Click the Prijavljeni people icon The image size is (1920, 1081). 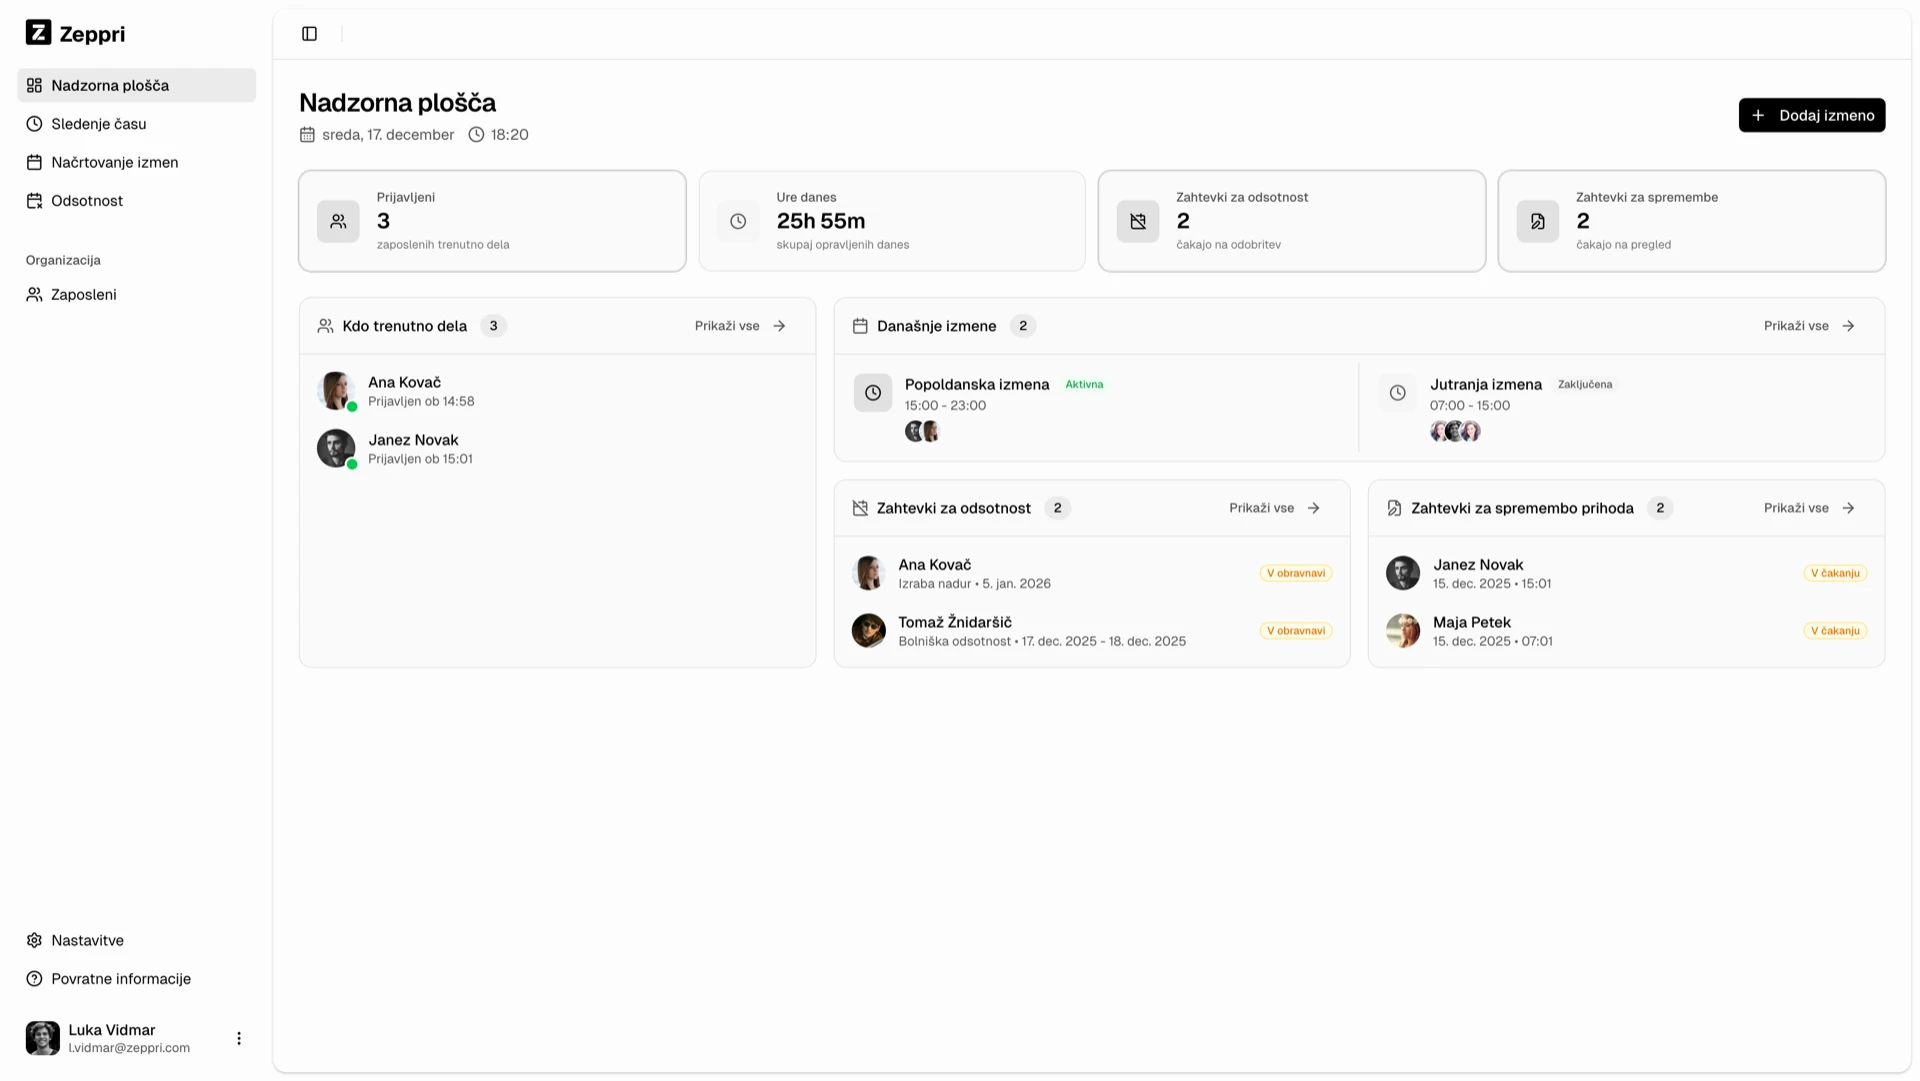(x=338, y=221)
